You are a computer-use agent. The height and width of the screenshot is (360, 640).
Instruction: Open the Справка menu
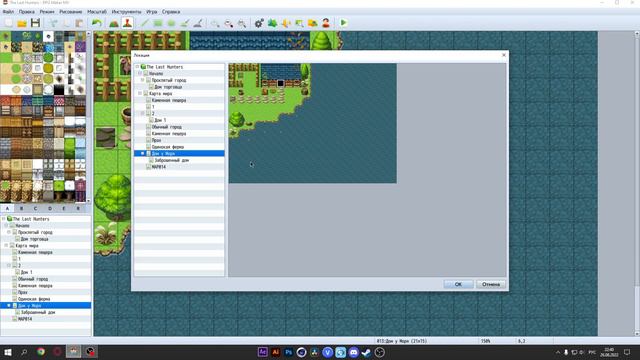[x=171, y=12]
